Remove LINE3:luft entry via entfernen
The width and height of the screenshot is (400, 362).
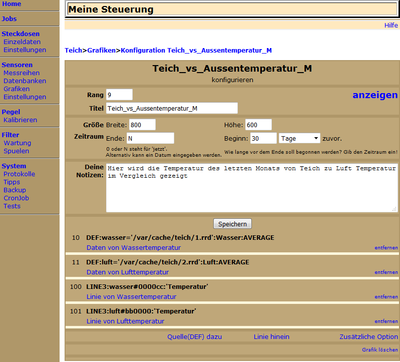[x=386, y=321]
